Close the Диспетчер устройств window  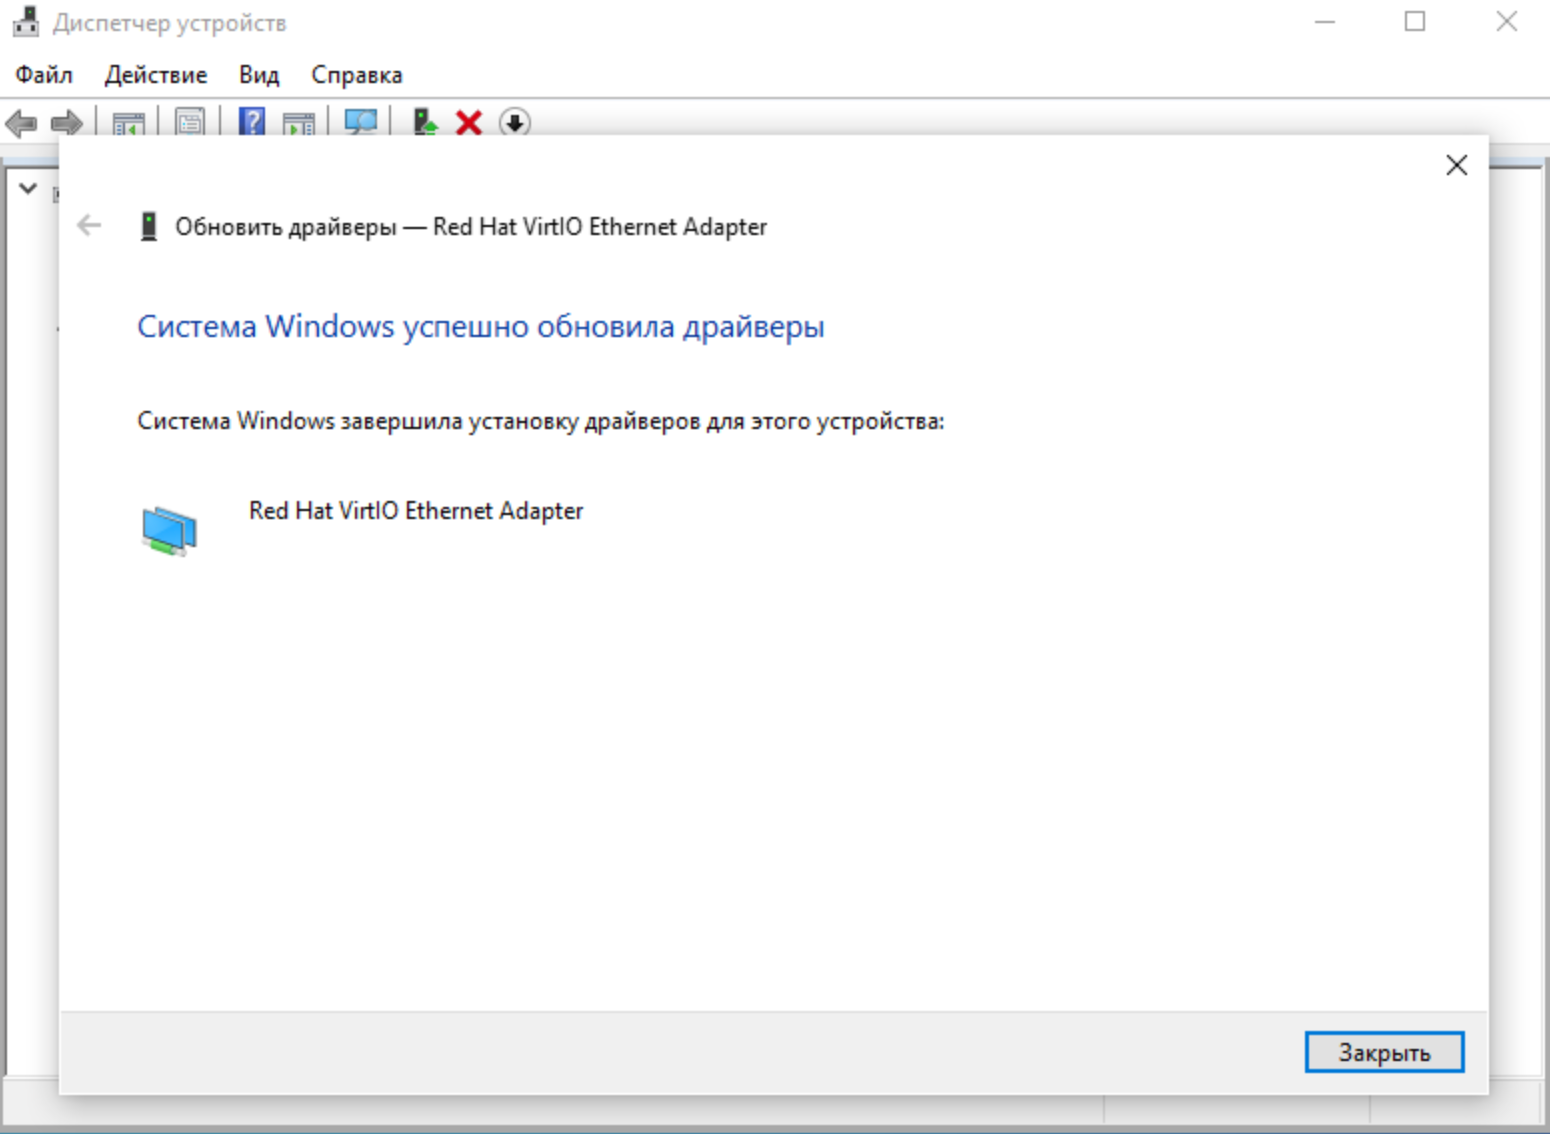pos(1506,22)
